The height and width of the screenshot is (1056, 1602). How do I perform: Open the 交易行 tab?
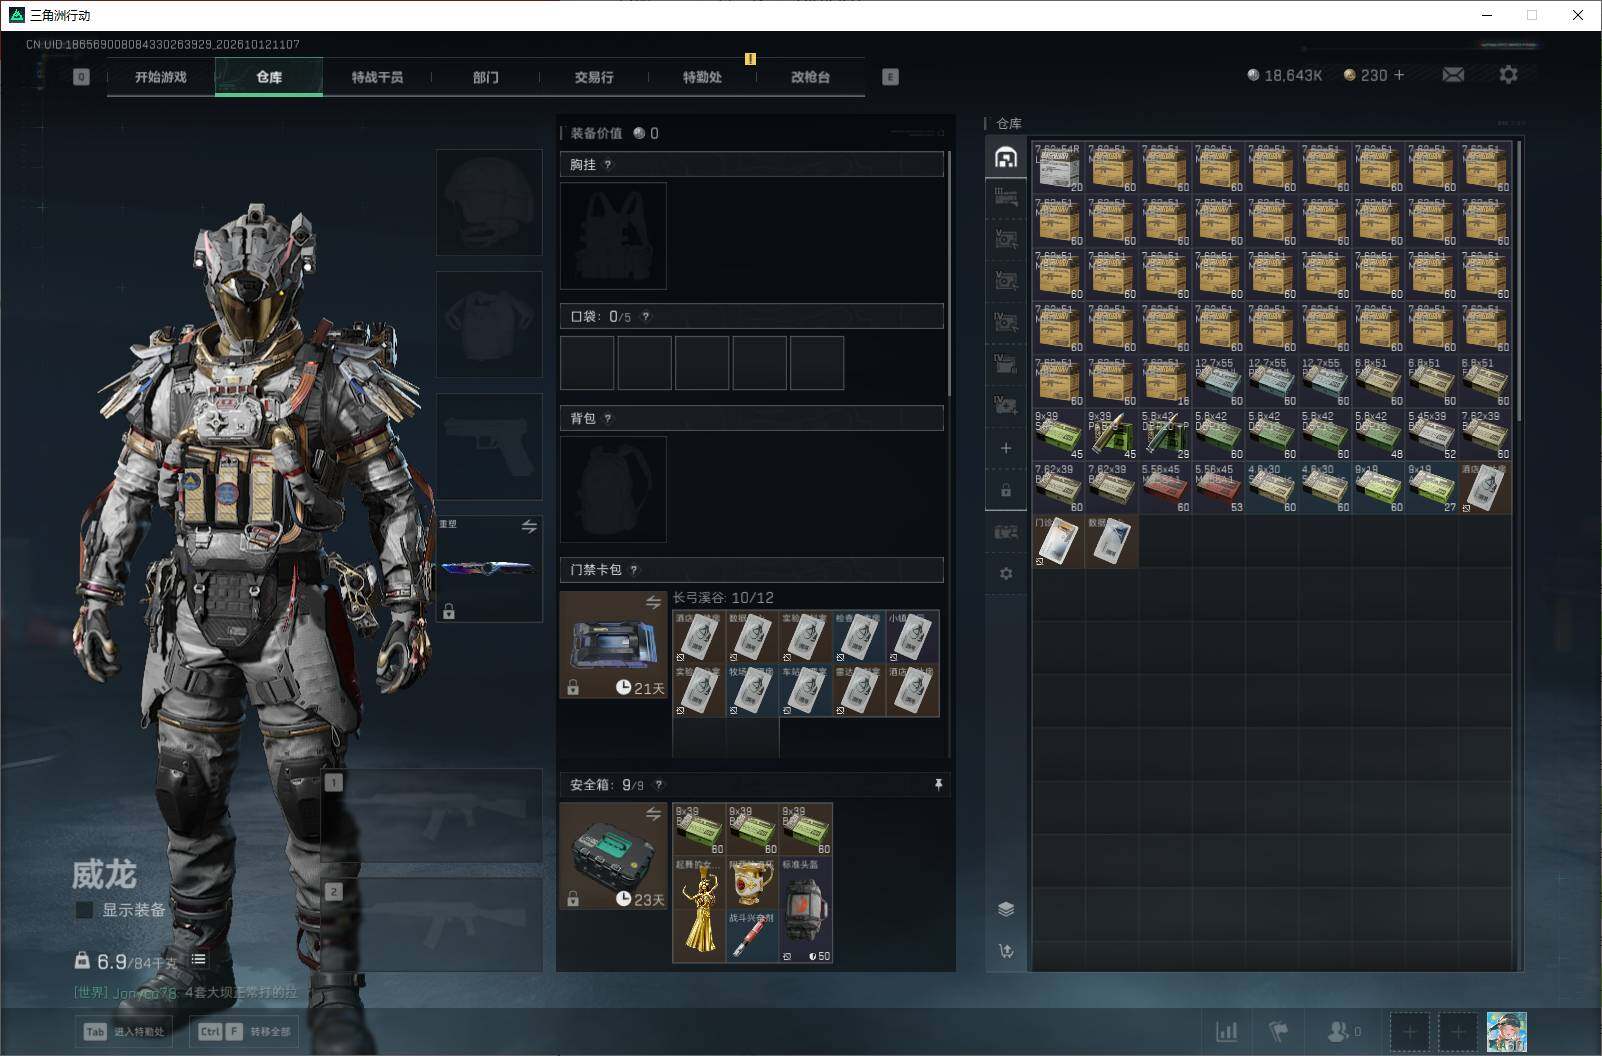click(x=594, y=77)
